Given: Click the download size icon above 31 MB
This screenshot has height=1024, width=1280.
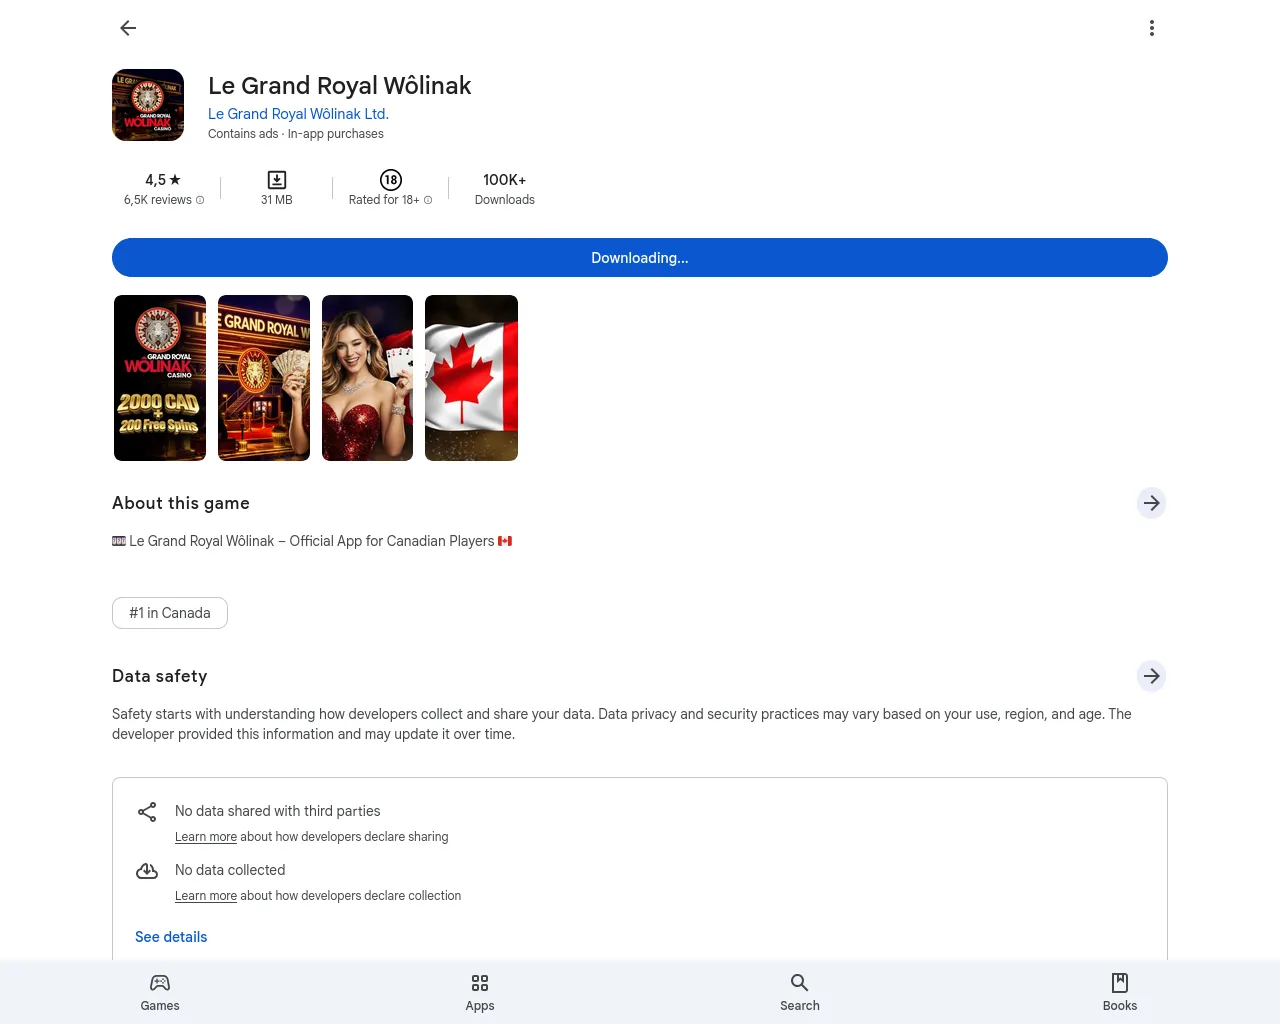Looking at the screenshot, I should pyautogui.click(x=277, y=180).
